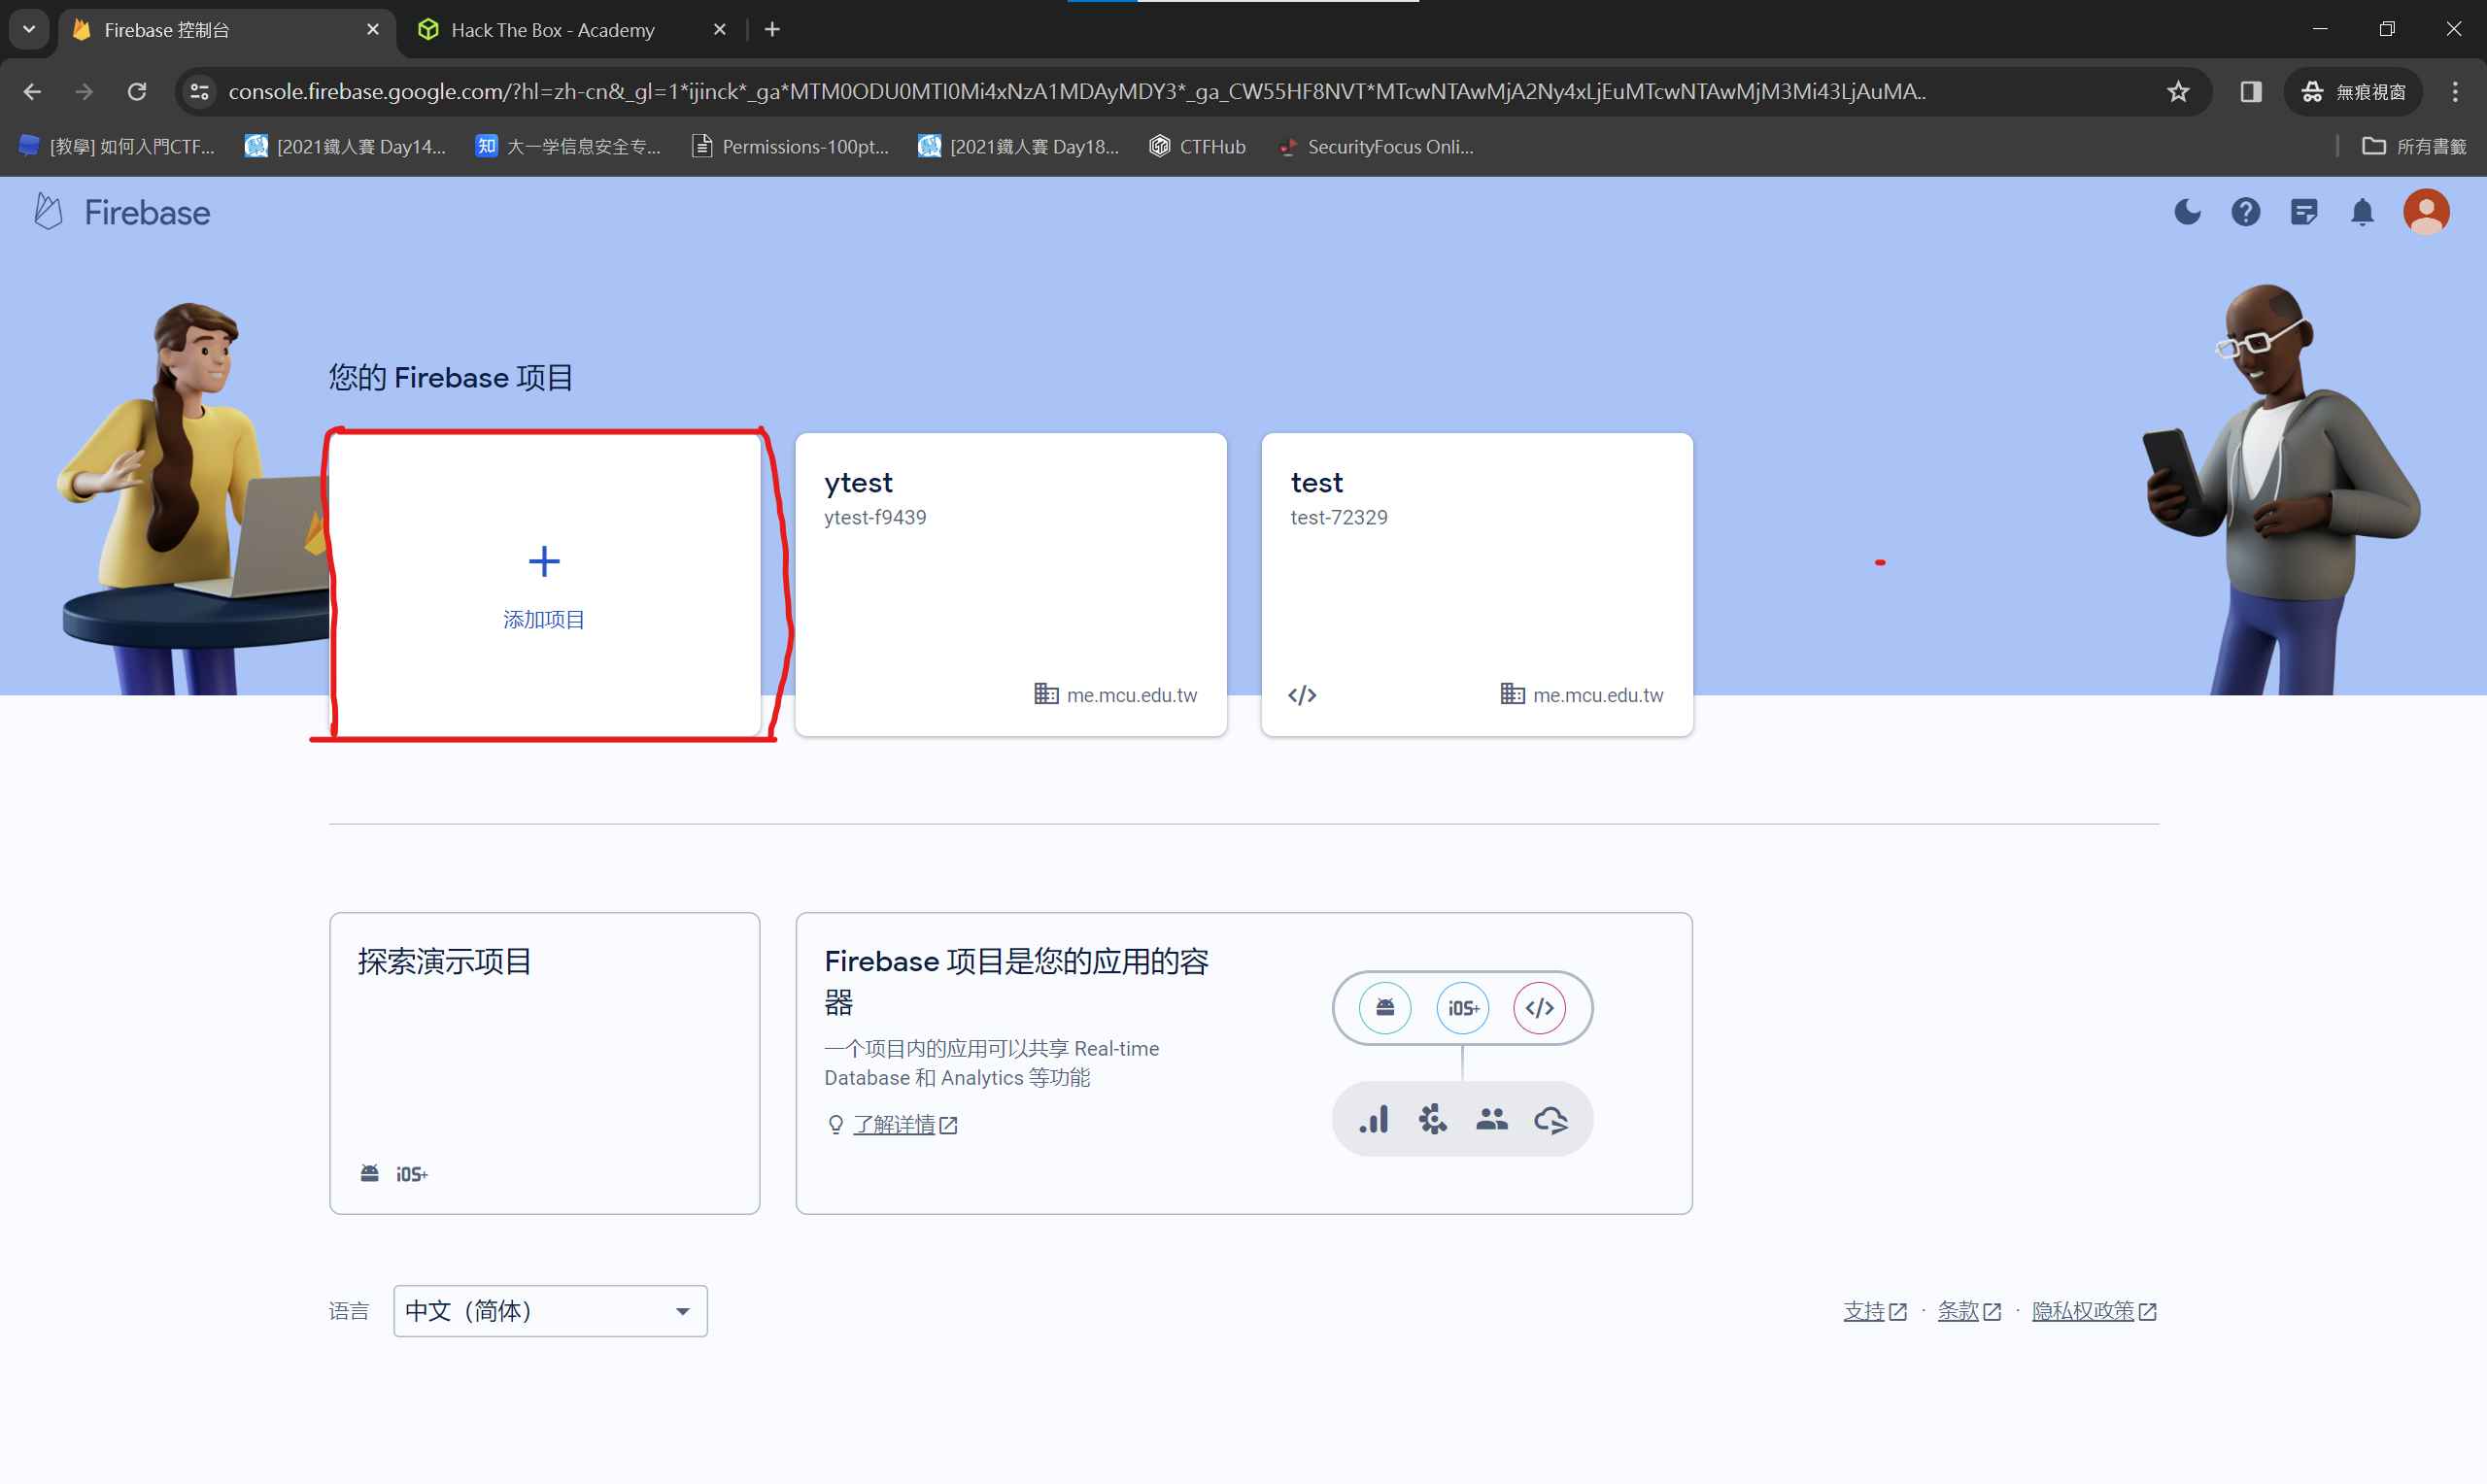
Task: Switch to Hack The Box Academy tab
Action: (552, 30)
